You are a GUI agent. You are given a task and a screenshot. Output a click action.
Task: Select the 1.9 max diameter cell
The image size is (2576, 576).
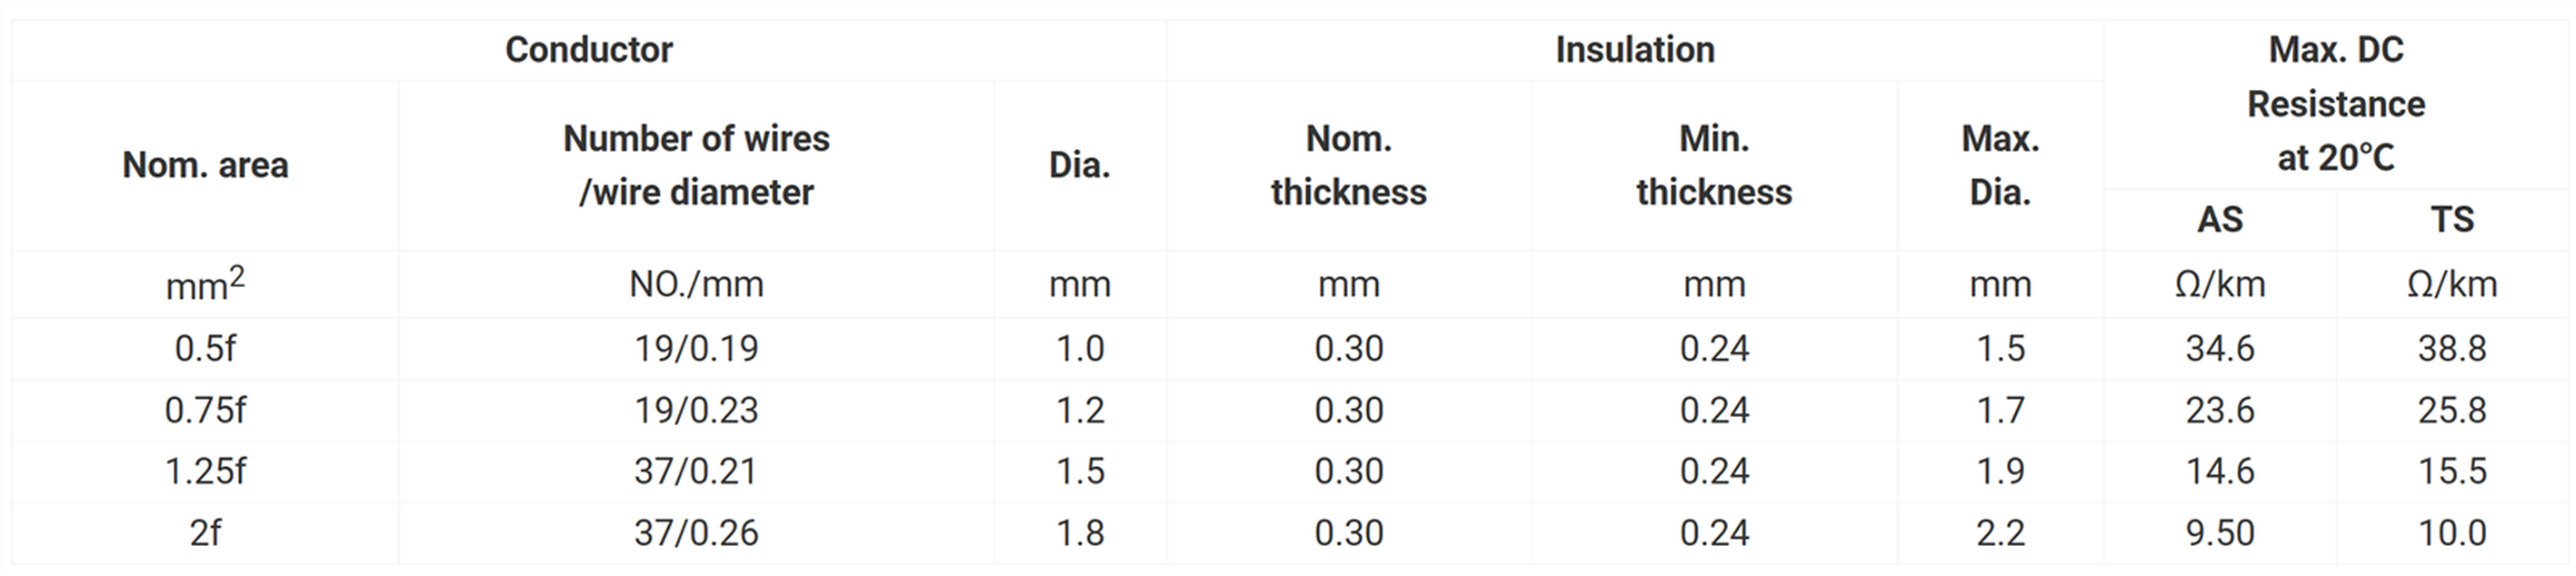2000,471
